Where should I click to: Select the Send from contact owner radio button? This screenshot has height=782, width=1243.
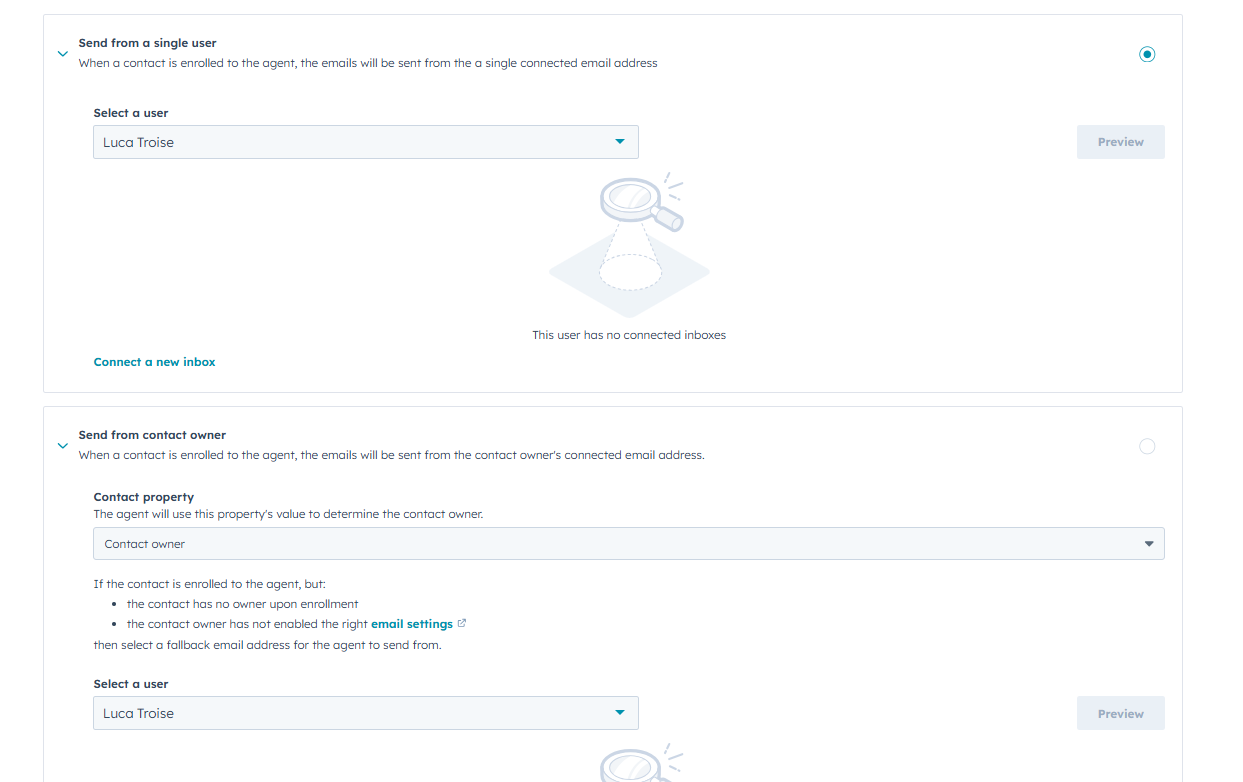pyautogui.click(x=1147, y=446)
